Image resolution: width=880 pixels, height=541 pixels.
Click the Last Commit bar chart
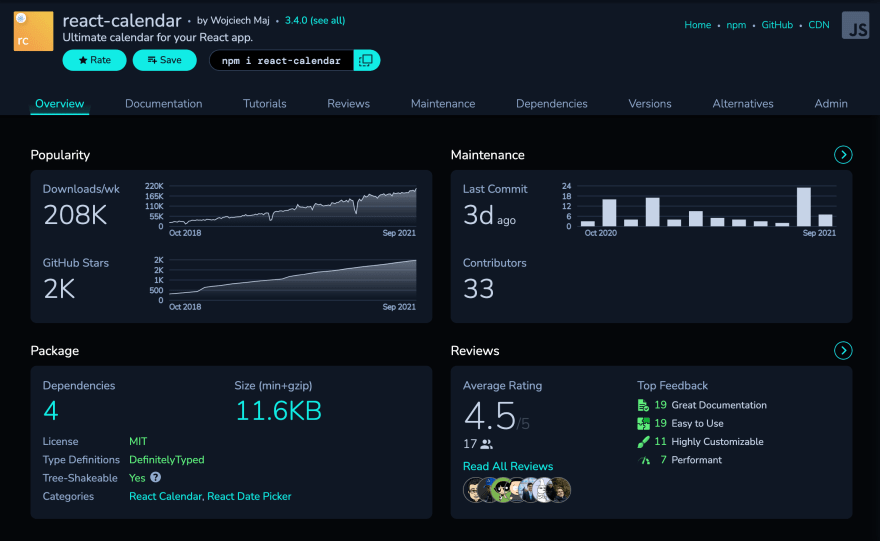[x=707, y=205]
